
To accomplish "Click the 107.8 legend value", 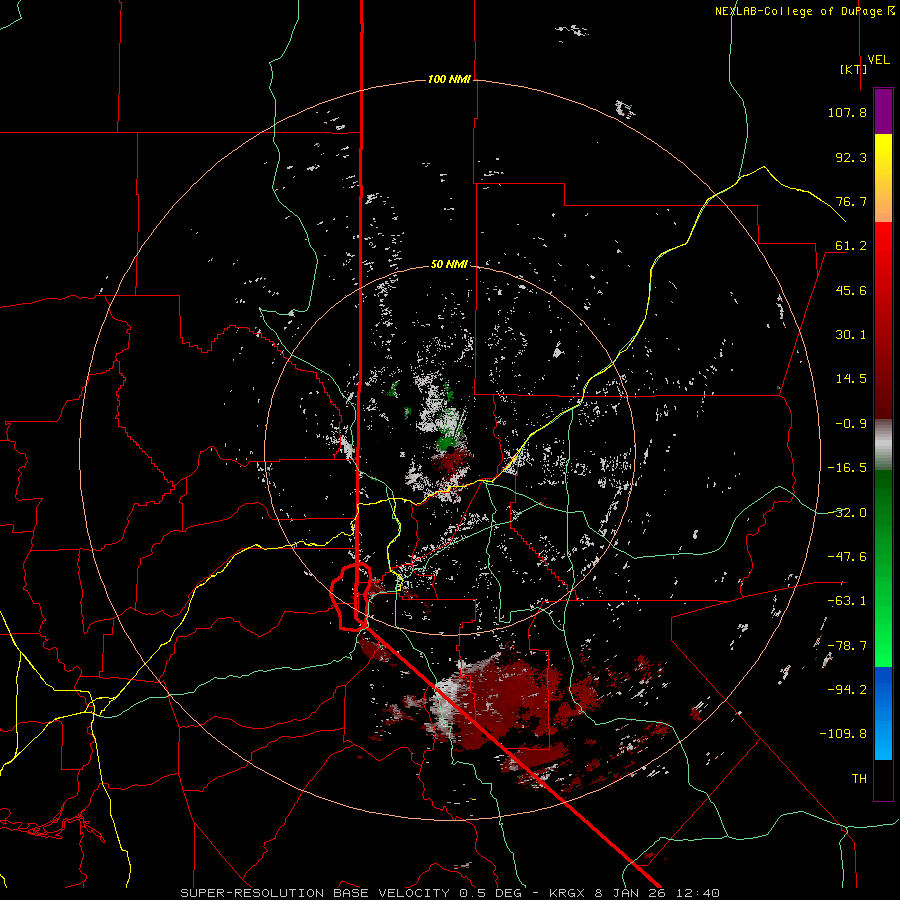I will [x=847, y=112].
